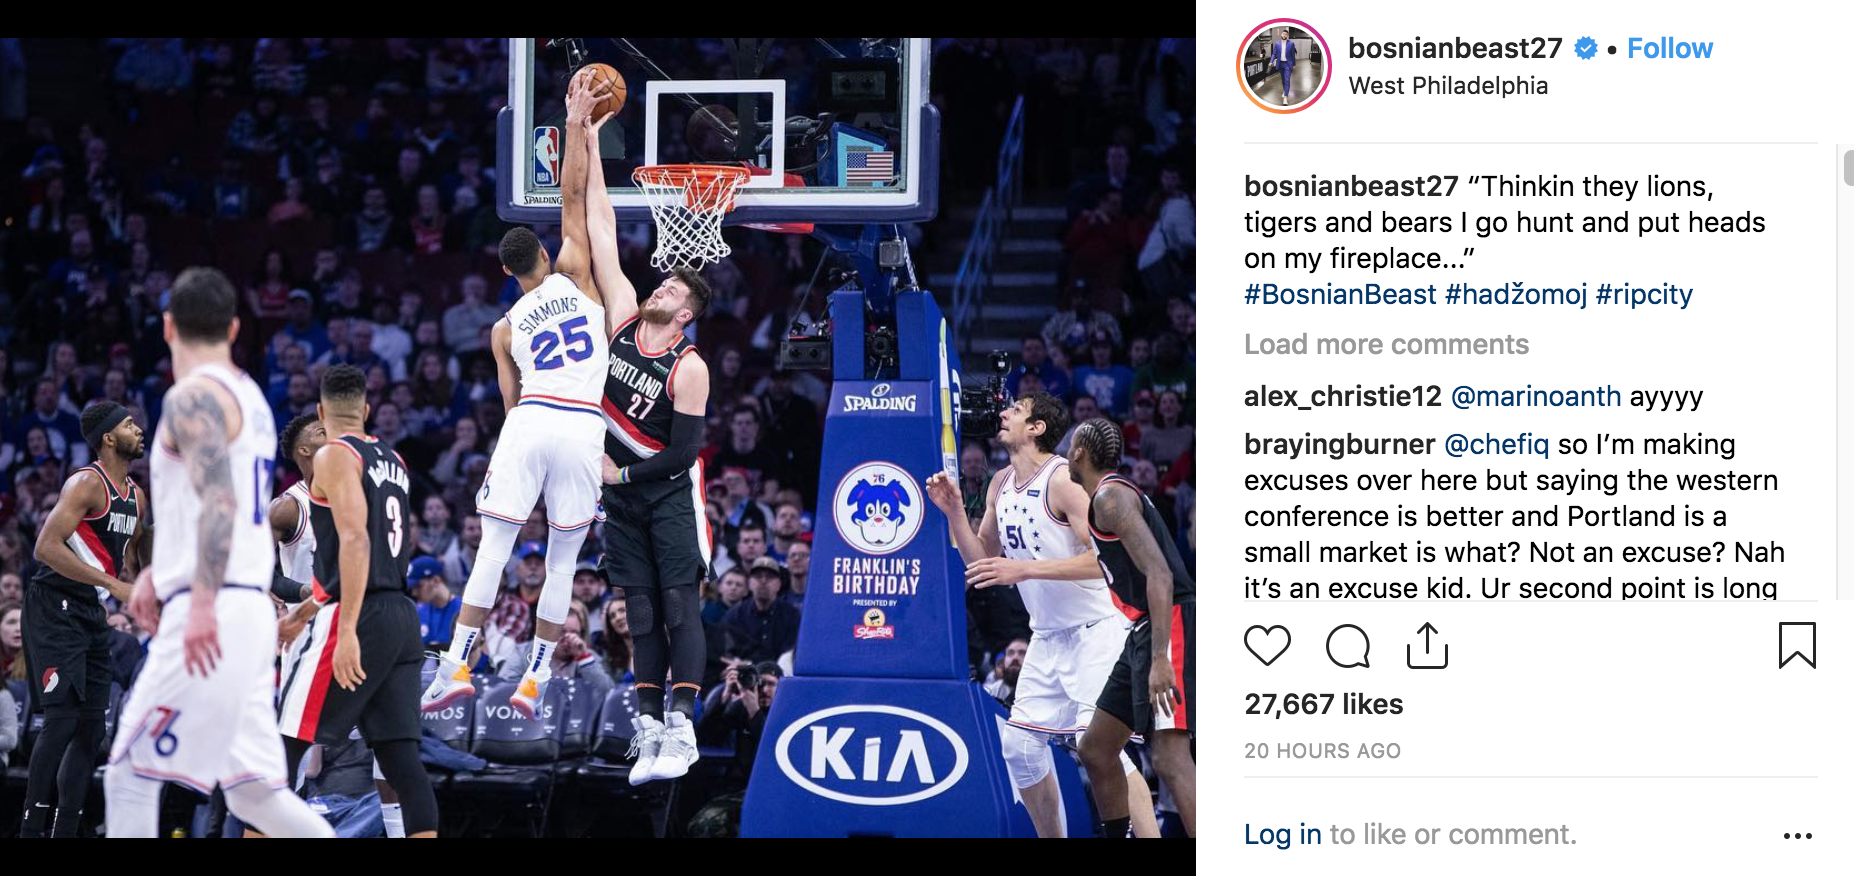
Task: Click the blue verified badge
Action: (1586, 48)
